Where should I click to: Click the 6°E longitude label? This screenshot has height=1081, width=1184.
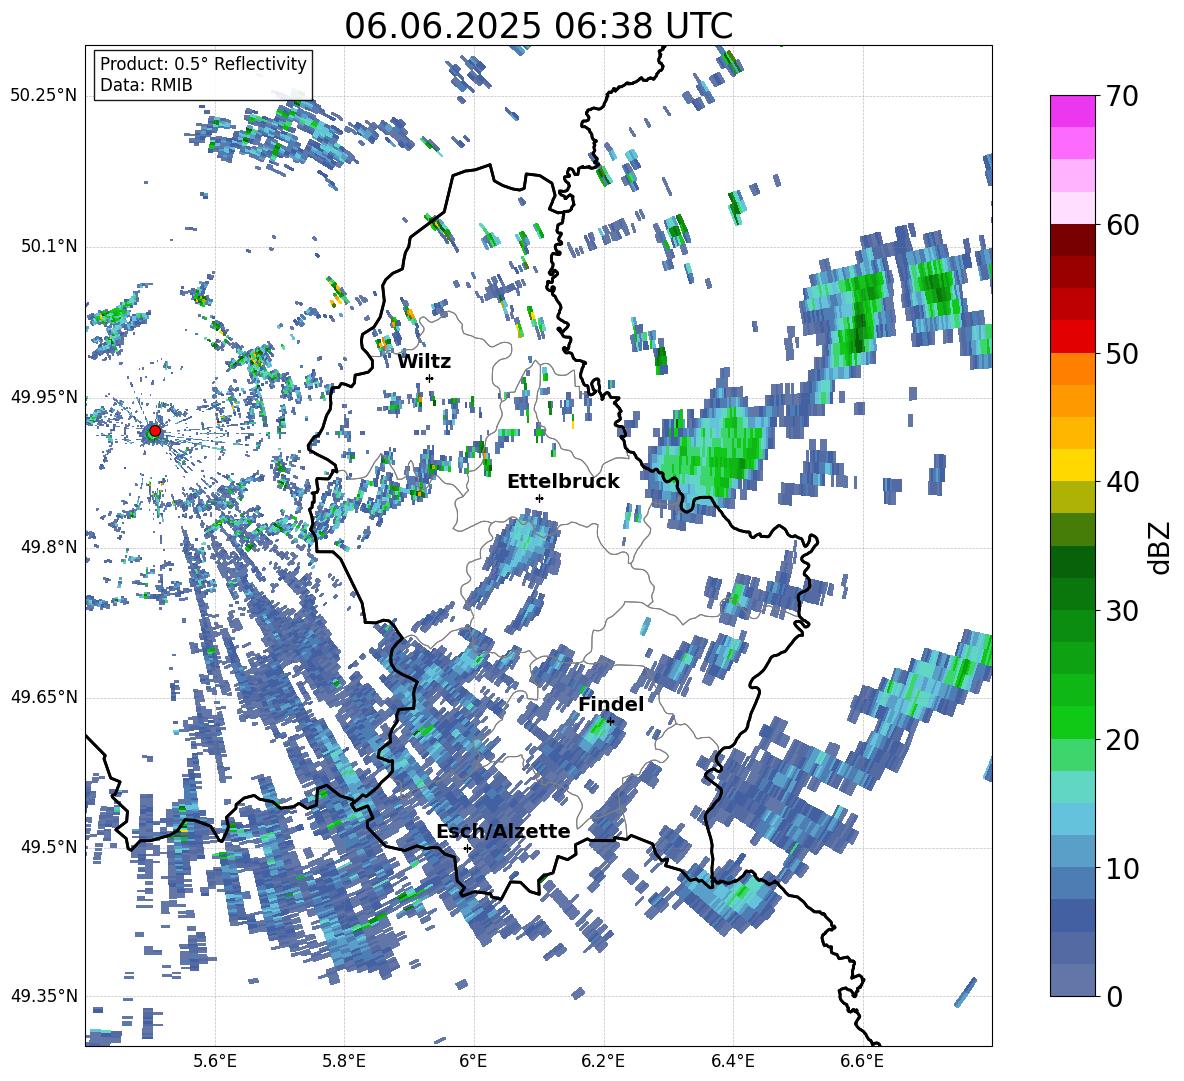pyautogui.click(x=473, y=1061)
